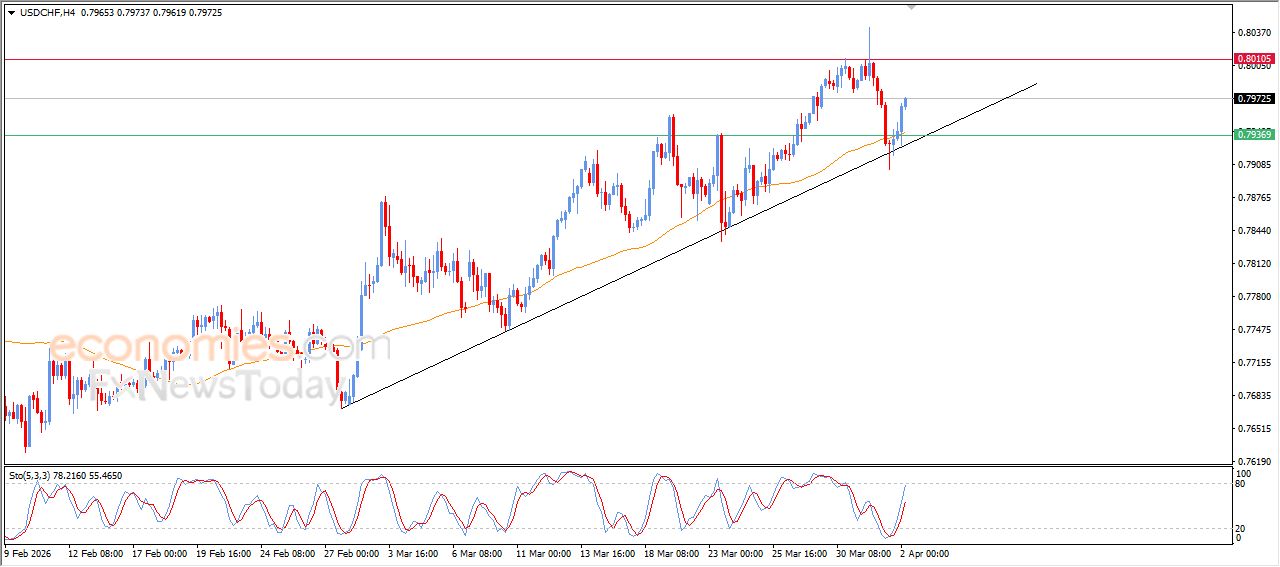Click the red 0.80105 price tag
This screenshot has width=1280, height=567.
1254,59
